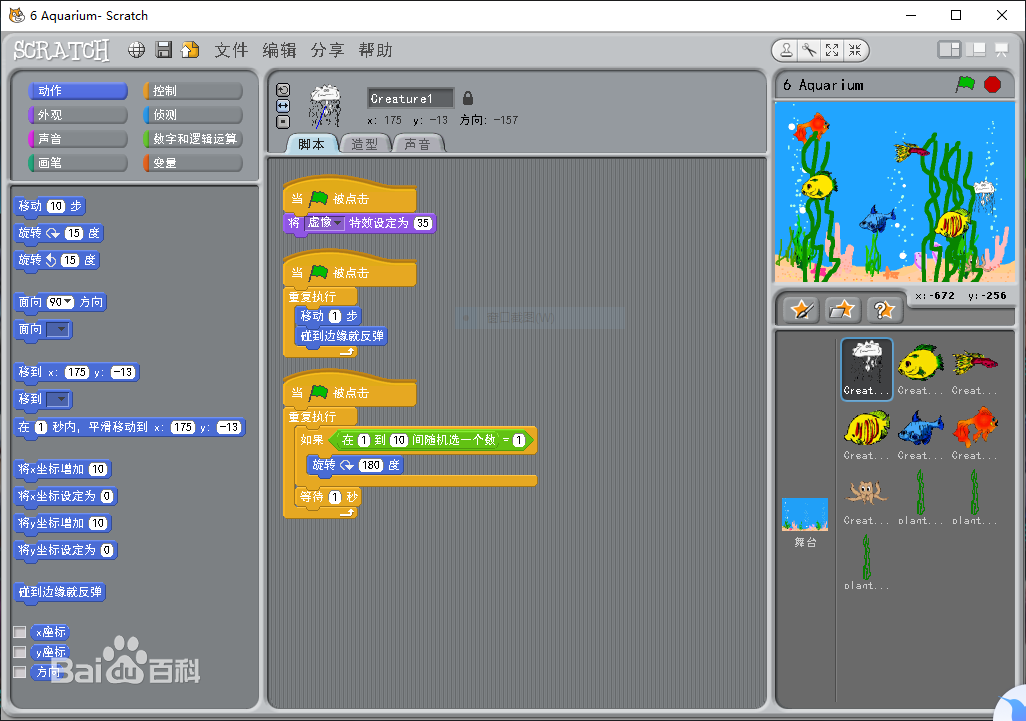Set rotation style to don't rotate
Image resolution: width=1026 pixels, height=721 pixels.
283,122
